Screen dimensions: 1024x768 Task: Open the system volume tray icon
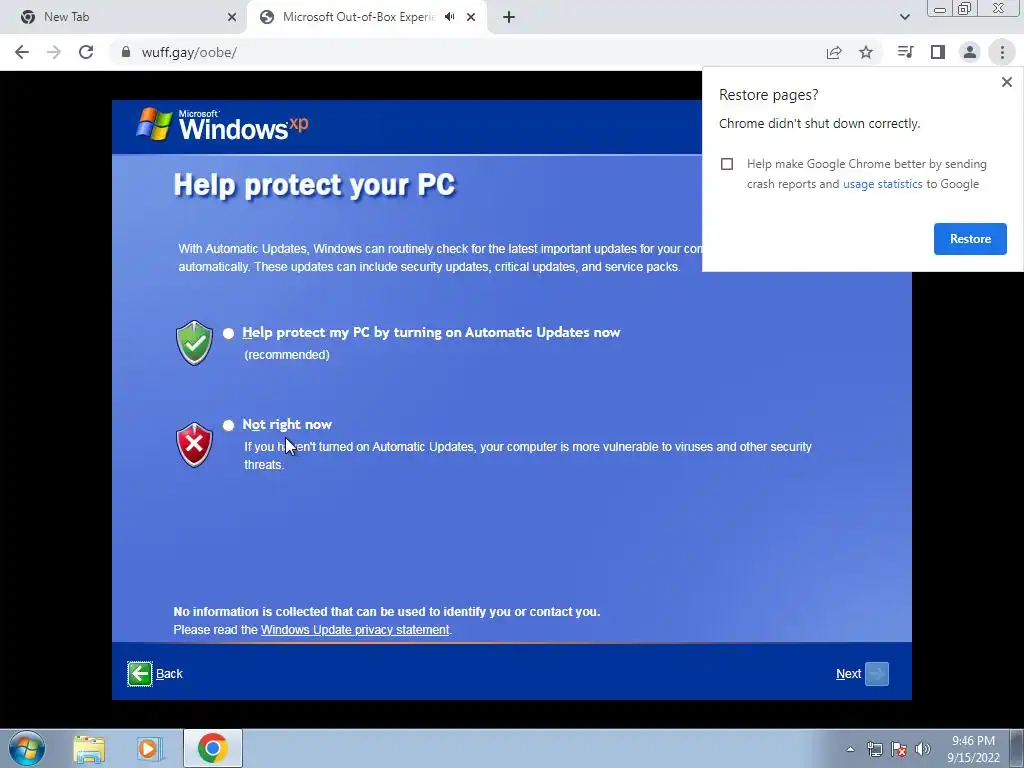pyautogui.click(x=923, y=750)
